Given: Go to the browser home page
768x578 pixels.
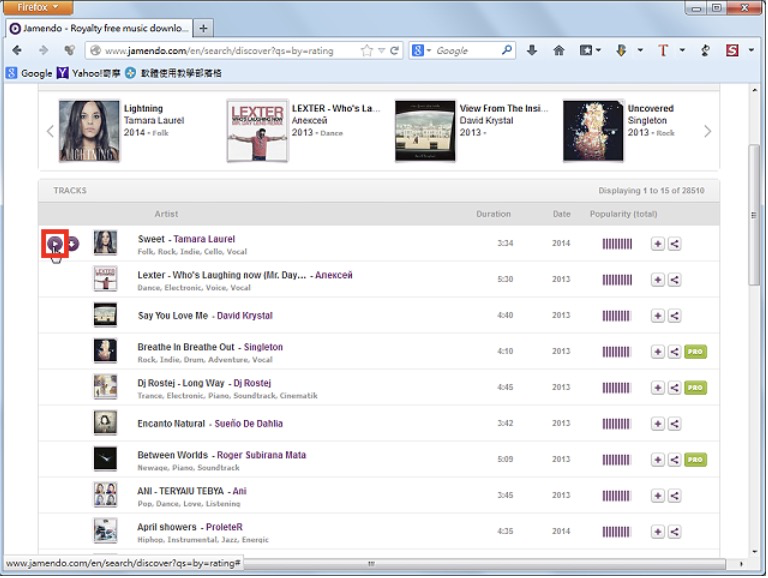Looking at the screenshot, I should coord(558,50).
